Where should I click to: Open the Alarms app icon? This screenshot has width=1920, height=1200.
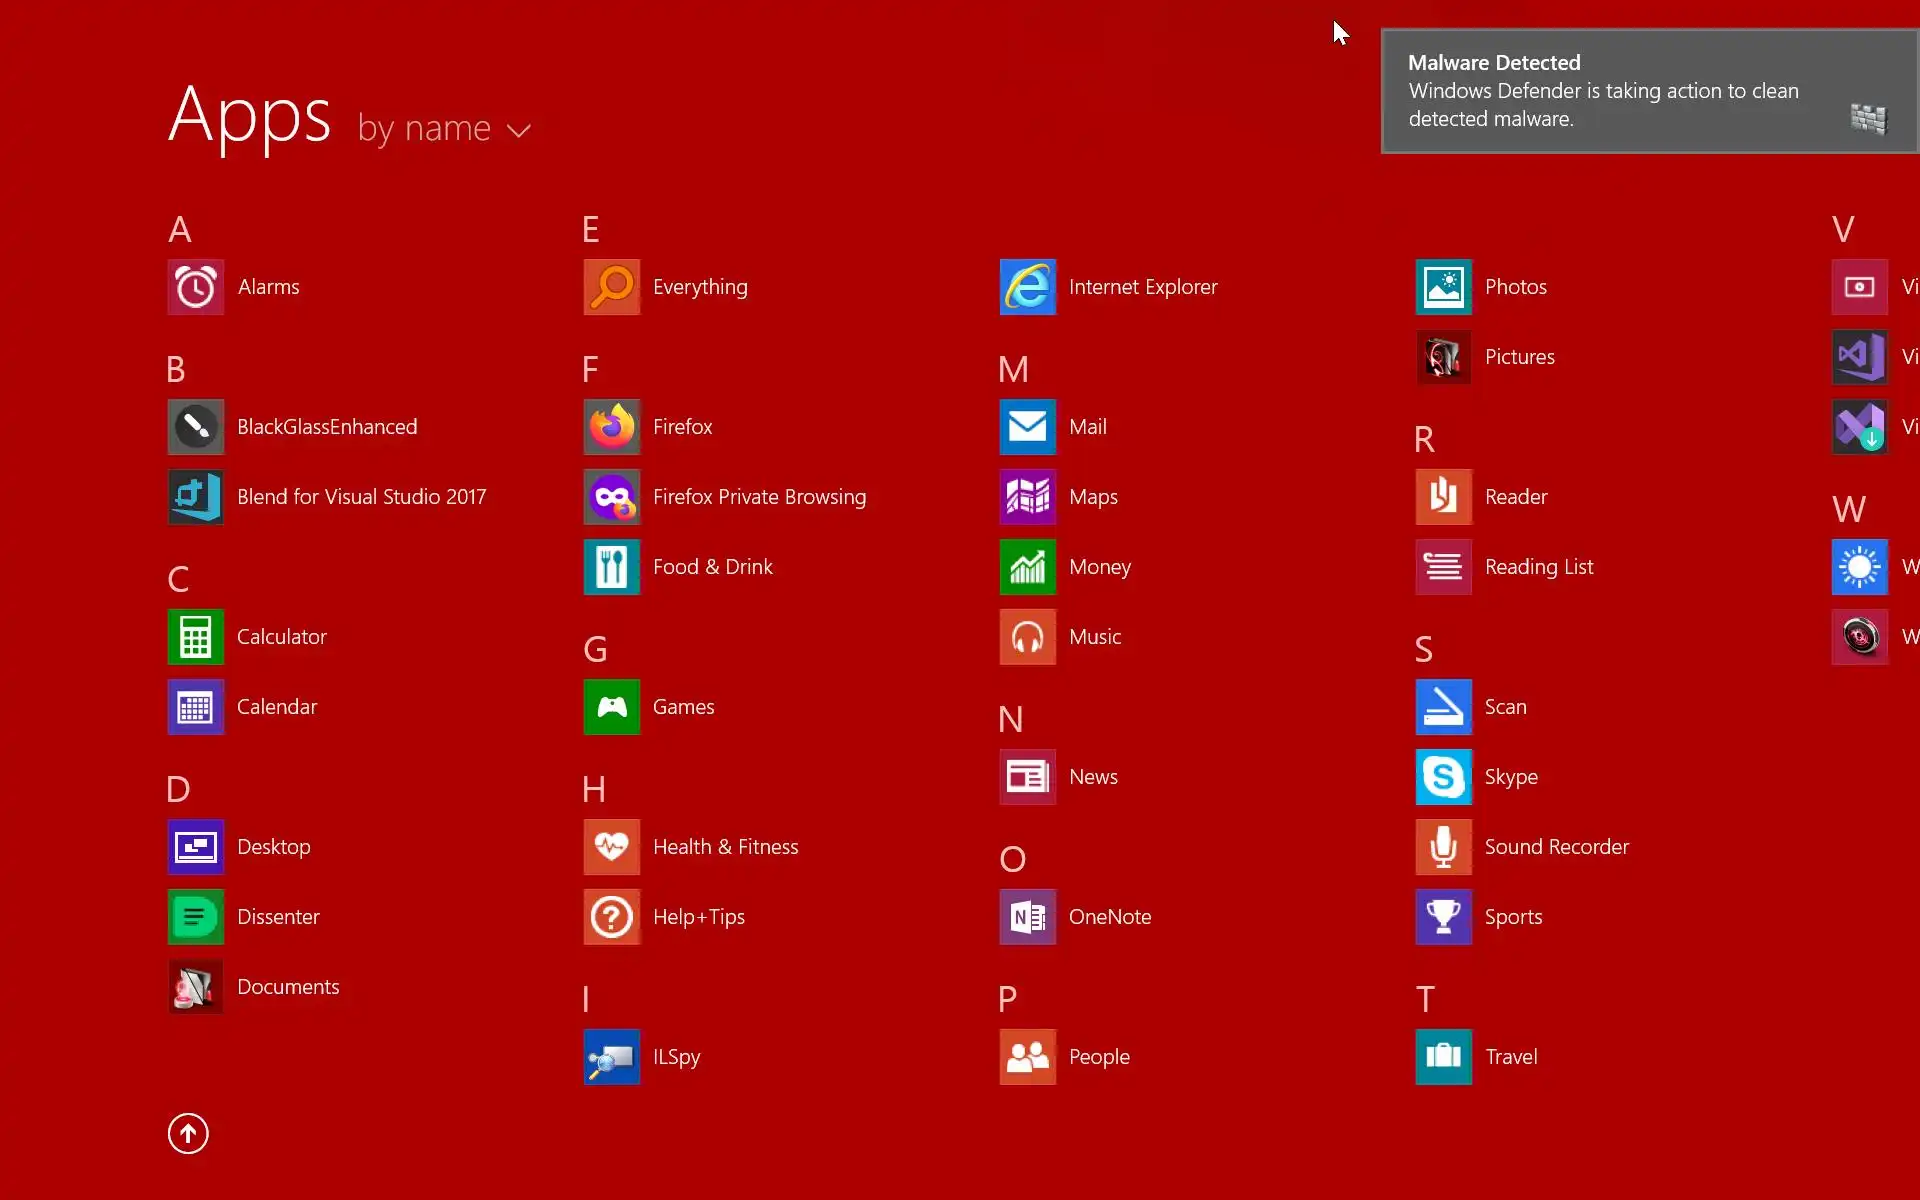click(195, 287)
